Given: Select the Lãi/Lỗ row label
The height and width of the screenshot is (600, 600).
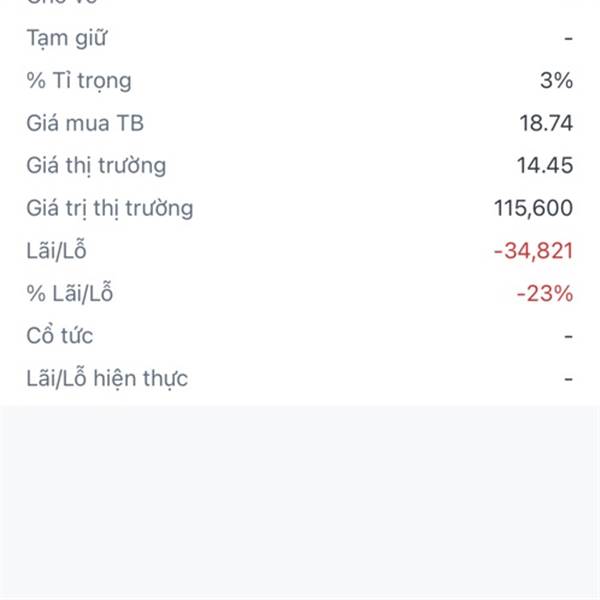Looking at the screenshot, I should click(56, 250).
